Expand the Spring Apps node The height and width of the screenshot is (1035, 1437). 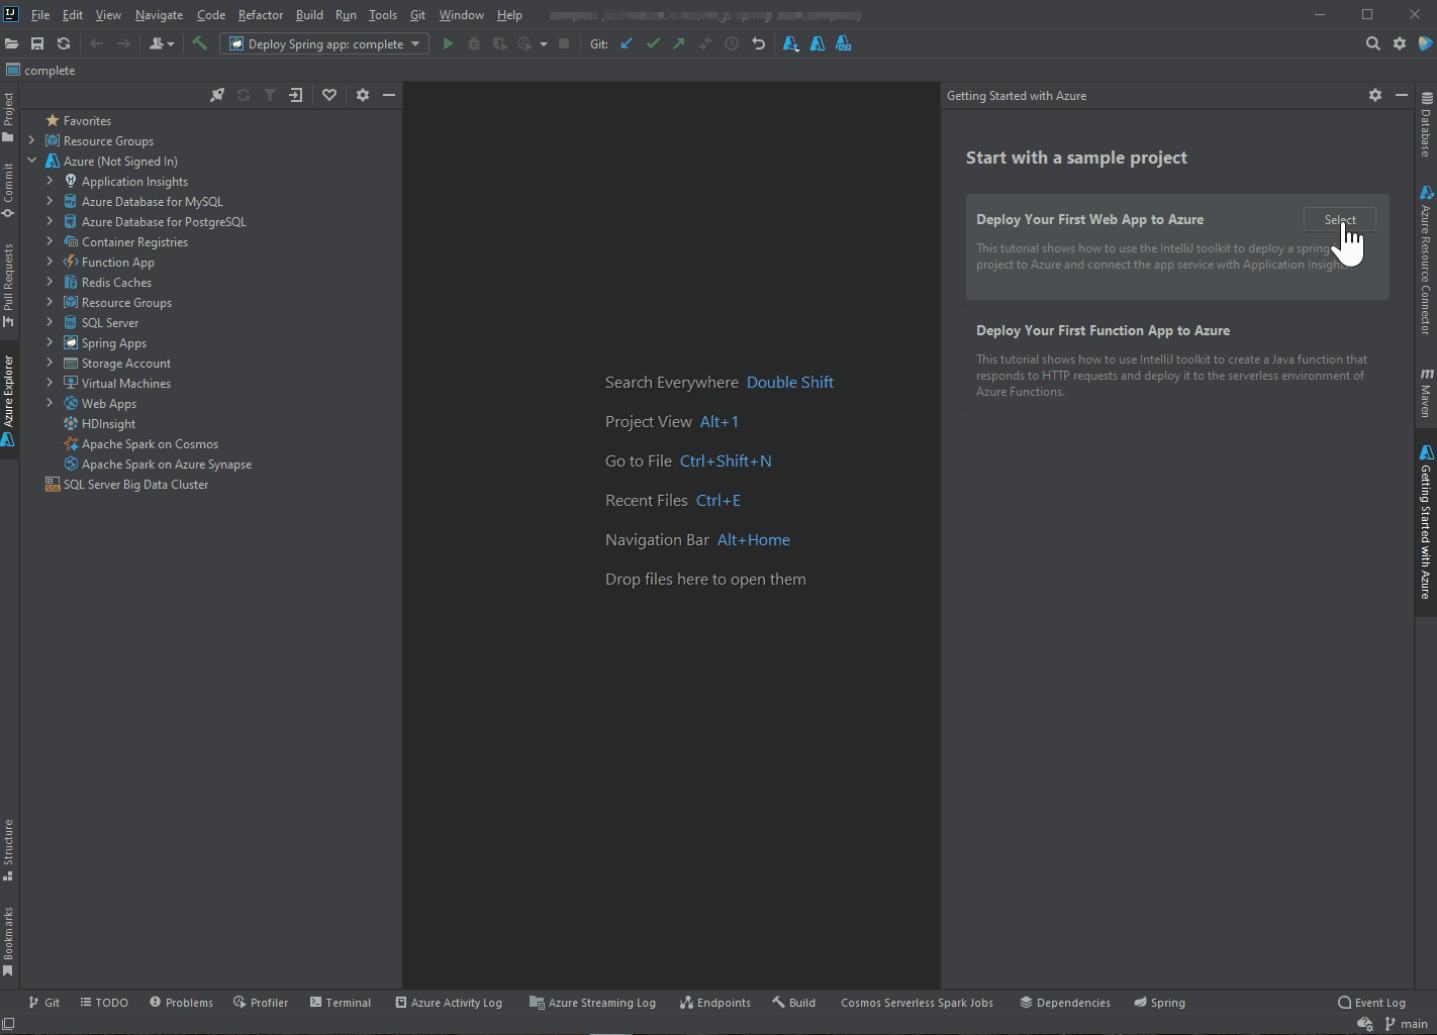(x=49, y=343)
